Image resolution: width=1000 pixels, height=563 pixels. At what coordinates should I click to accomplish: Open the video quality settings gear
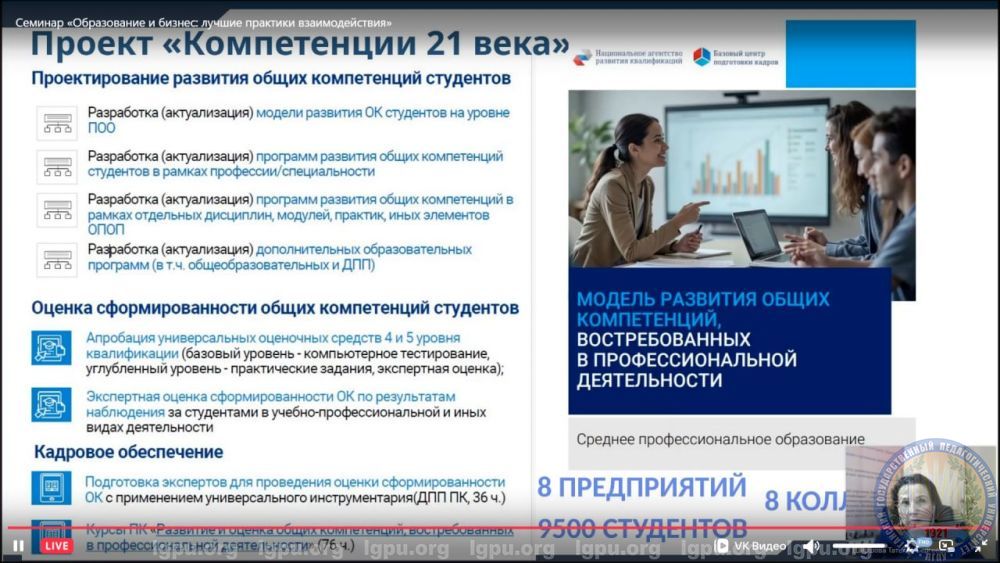point(912,546)
